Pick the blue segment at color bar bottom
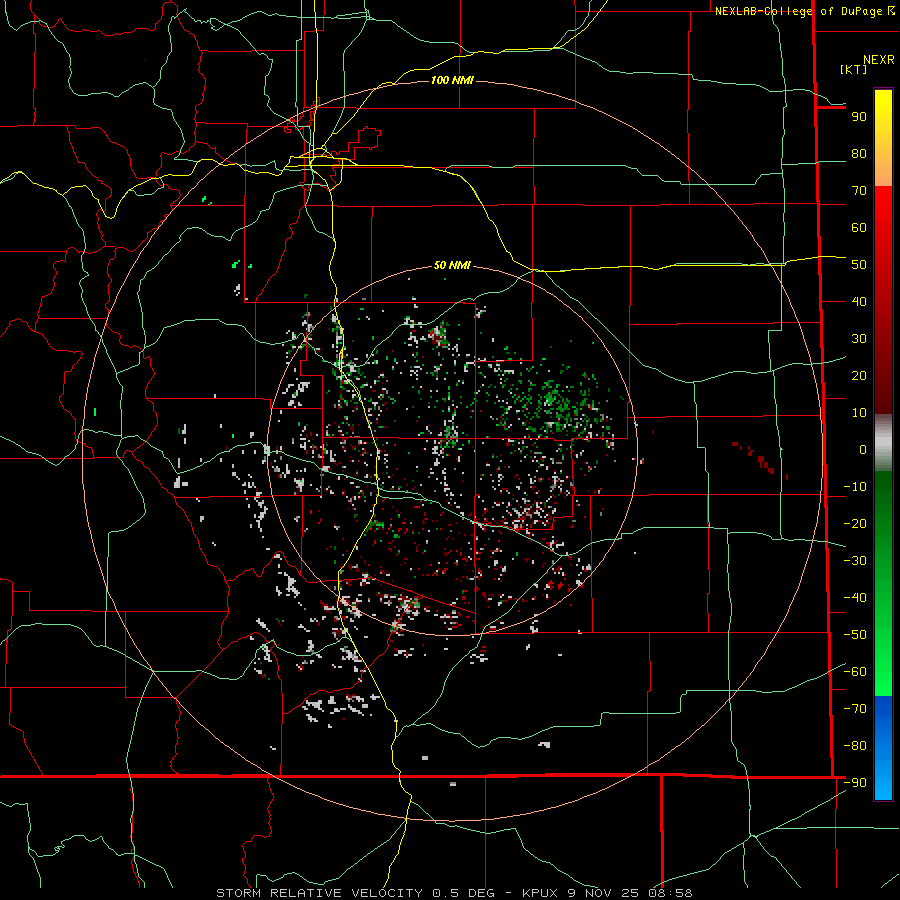Image resolution: width=900 pixels, height=900 pixels. [883, 748]
